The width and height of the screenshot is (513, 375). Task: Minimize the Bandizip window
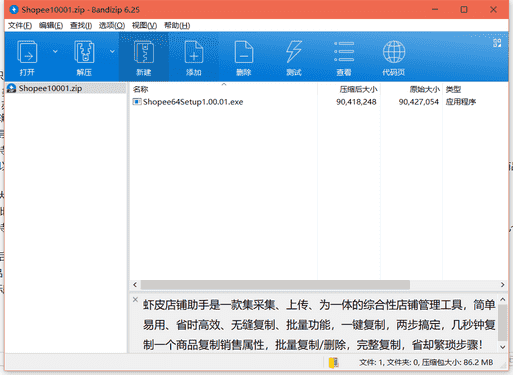435,10
